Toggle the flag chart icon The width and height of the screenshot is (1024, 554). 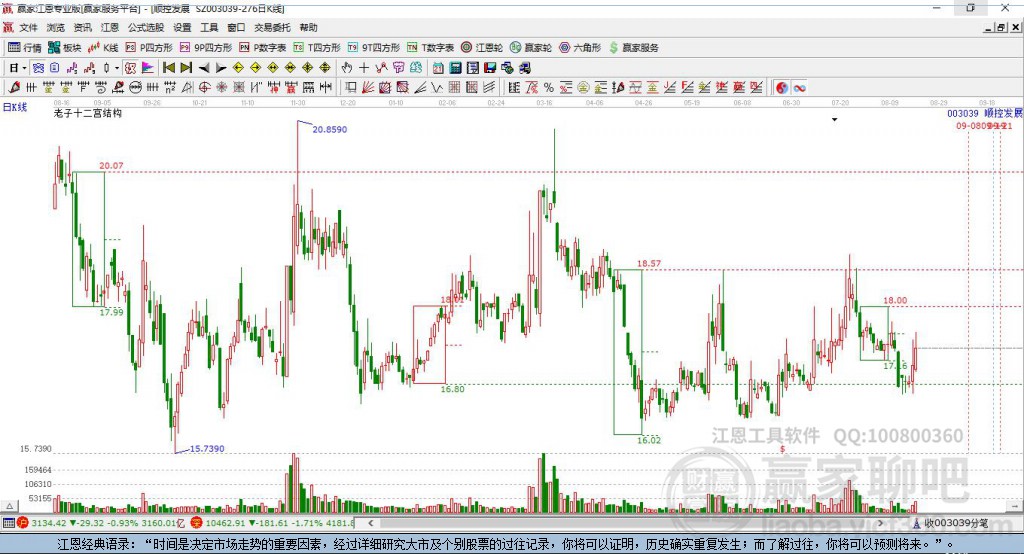pos(148,68)
